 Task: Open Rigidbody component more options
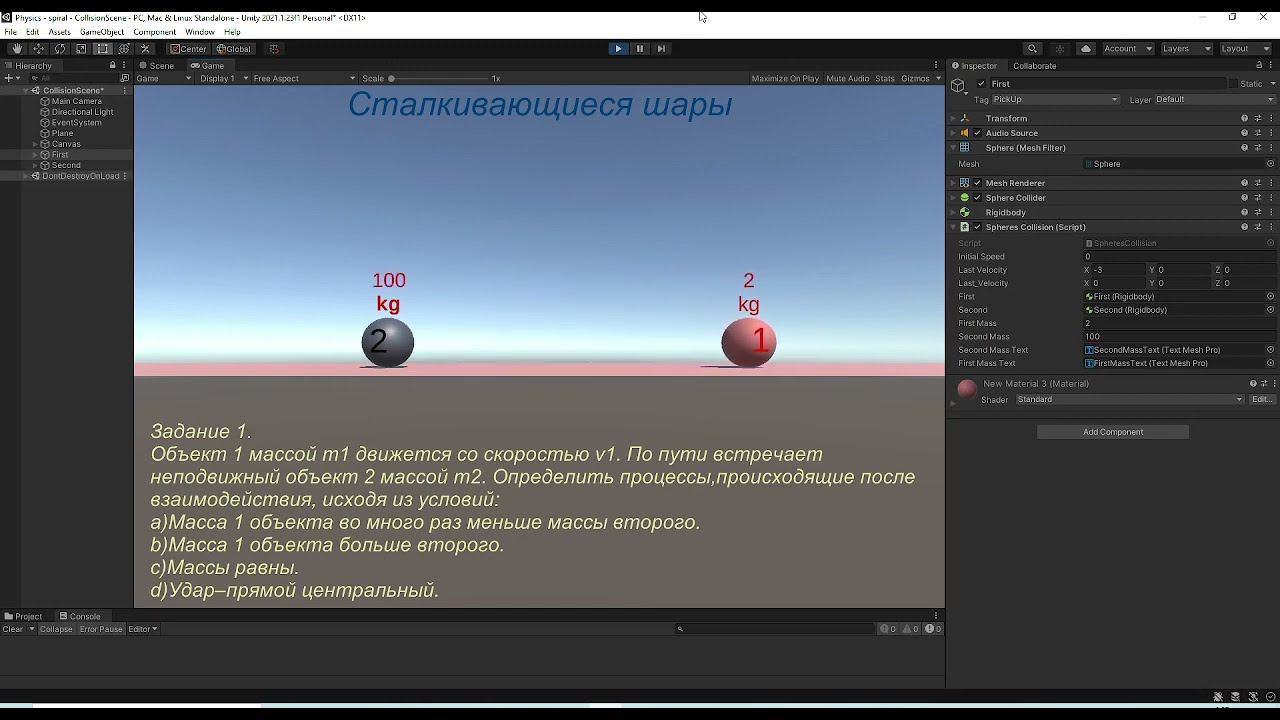click(1271, 212)
